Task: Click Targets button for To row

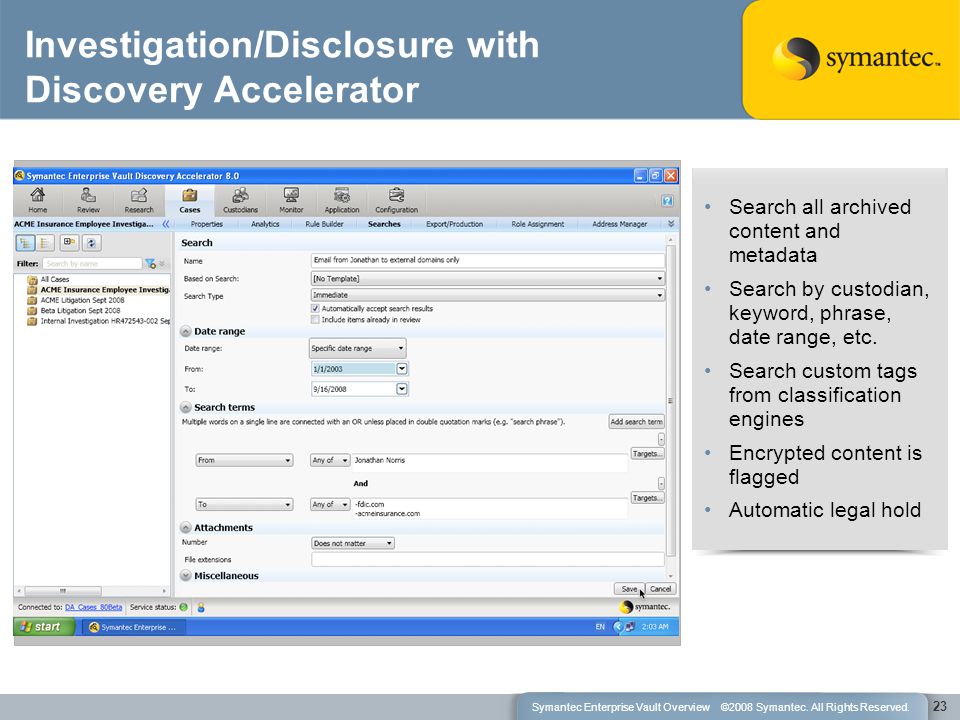Action: pos(647,498)
